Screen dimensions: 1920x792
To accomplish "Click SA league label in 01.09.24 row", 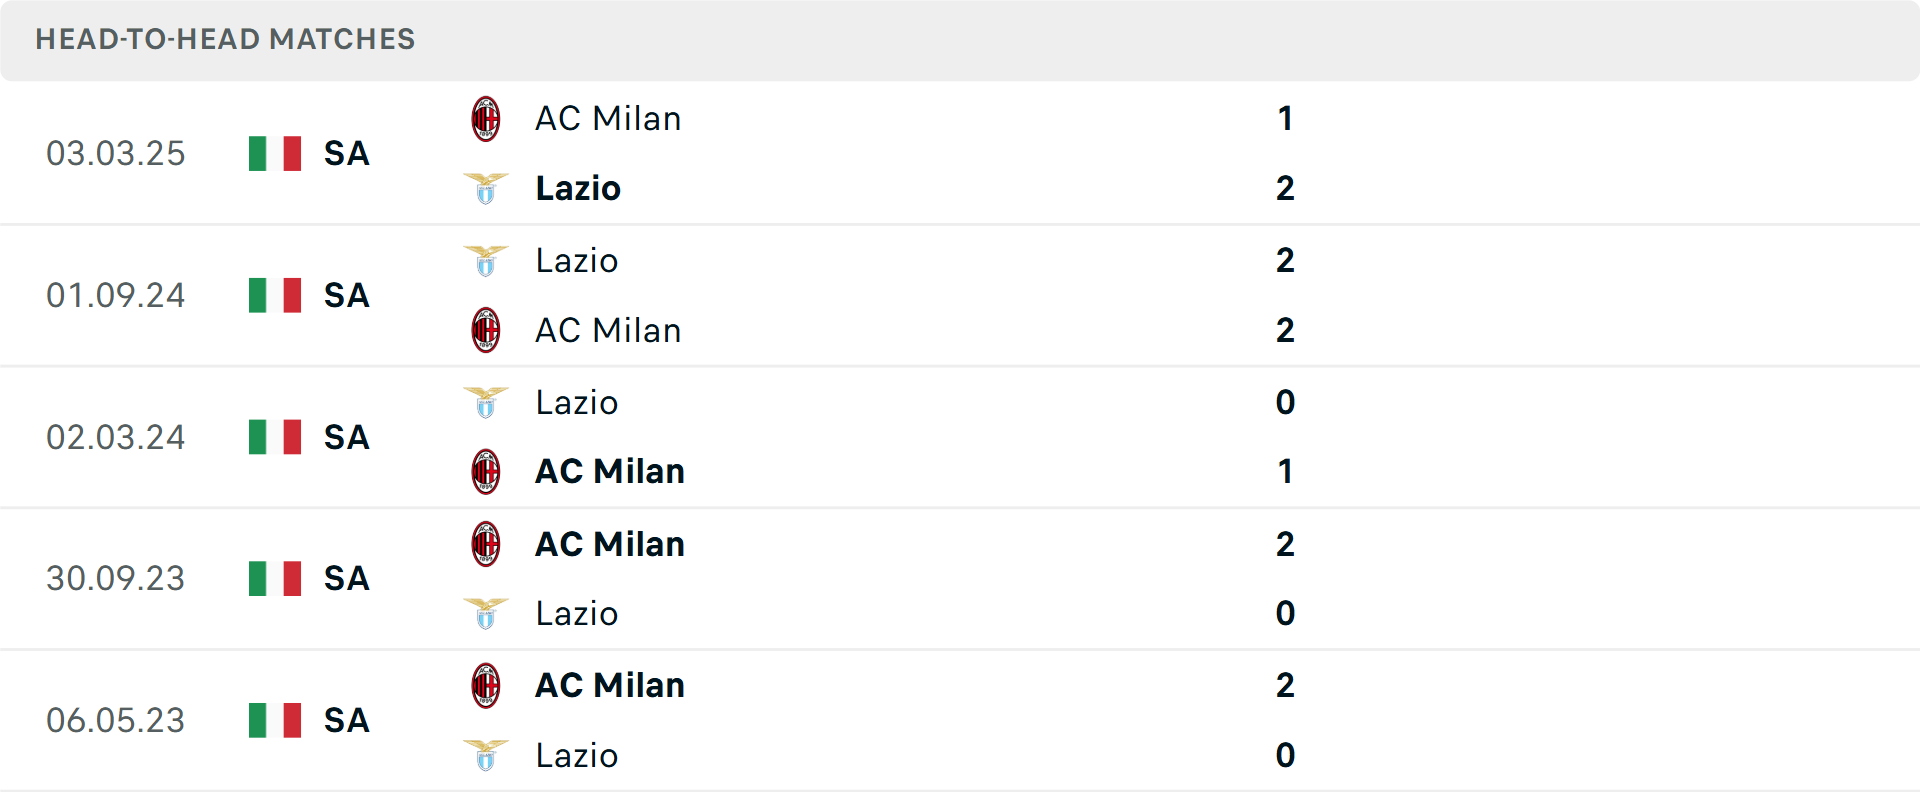I will pyautogui.click(x=347, y=296).
